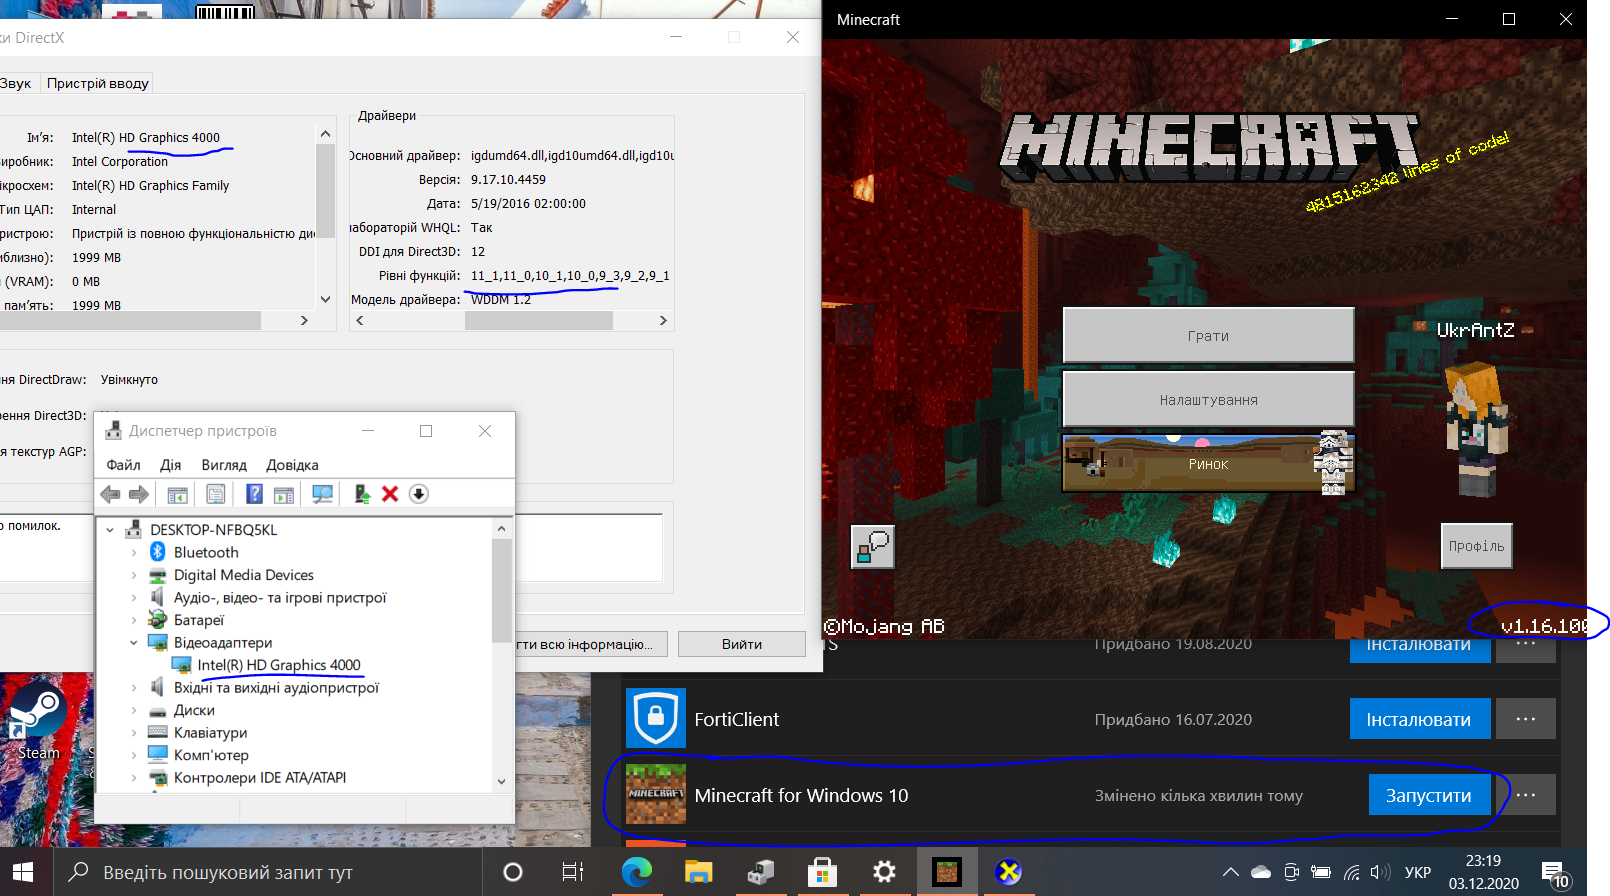Open the Steam desktop shortcut
Screen dimensions: 1610x896
(x=38, y=720)
